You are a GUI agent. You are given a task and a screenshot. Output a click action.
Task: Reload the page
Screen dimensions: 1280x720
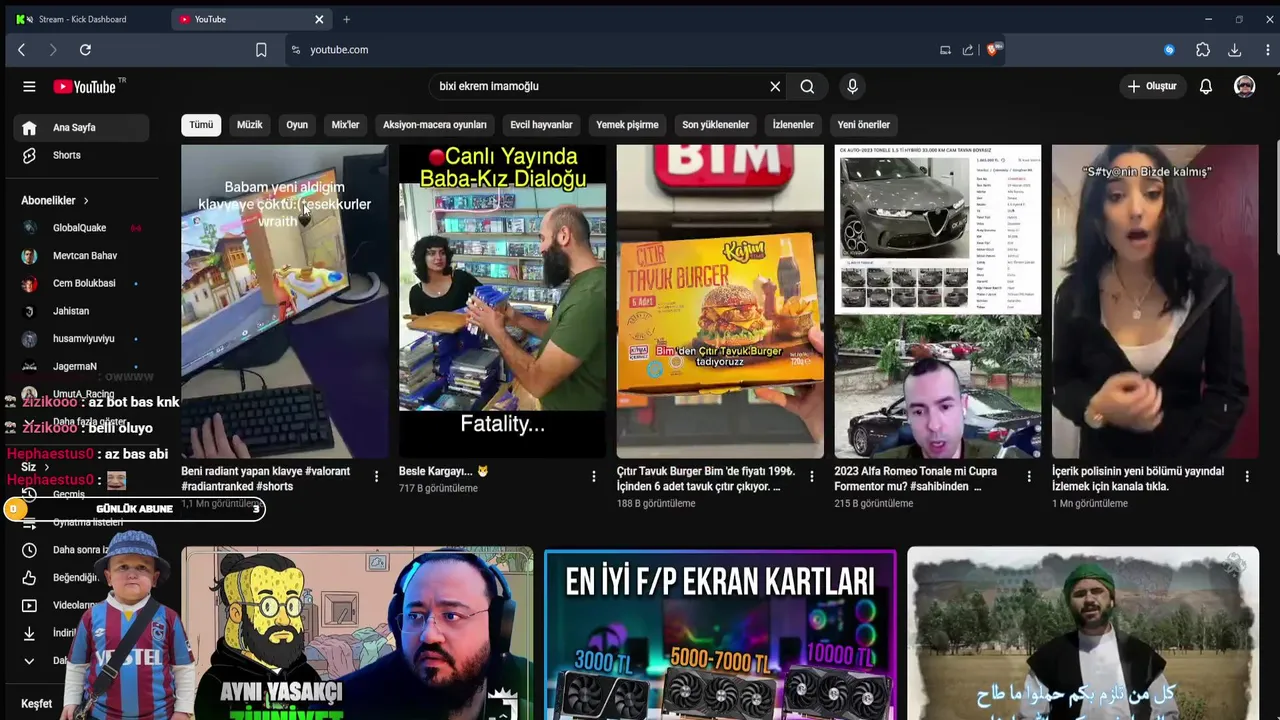pos(85,50)
